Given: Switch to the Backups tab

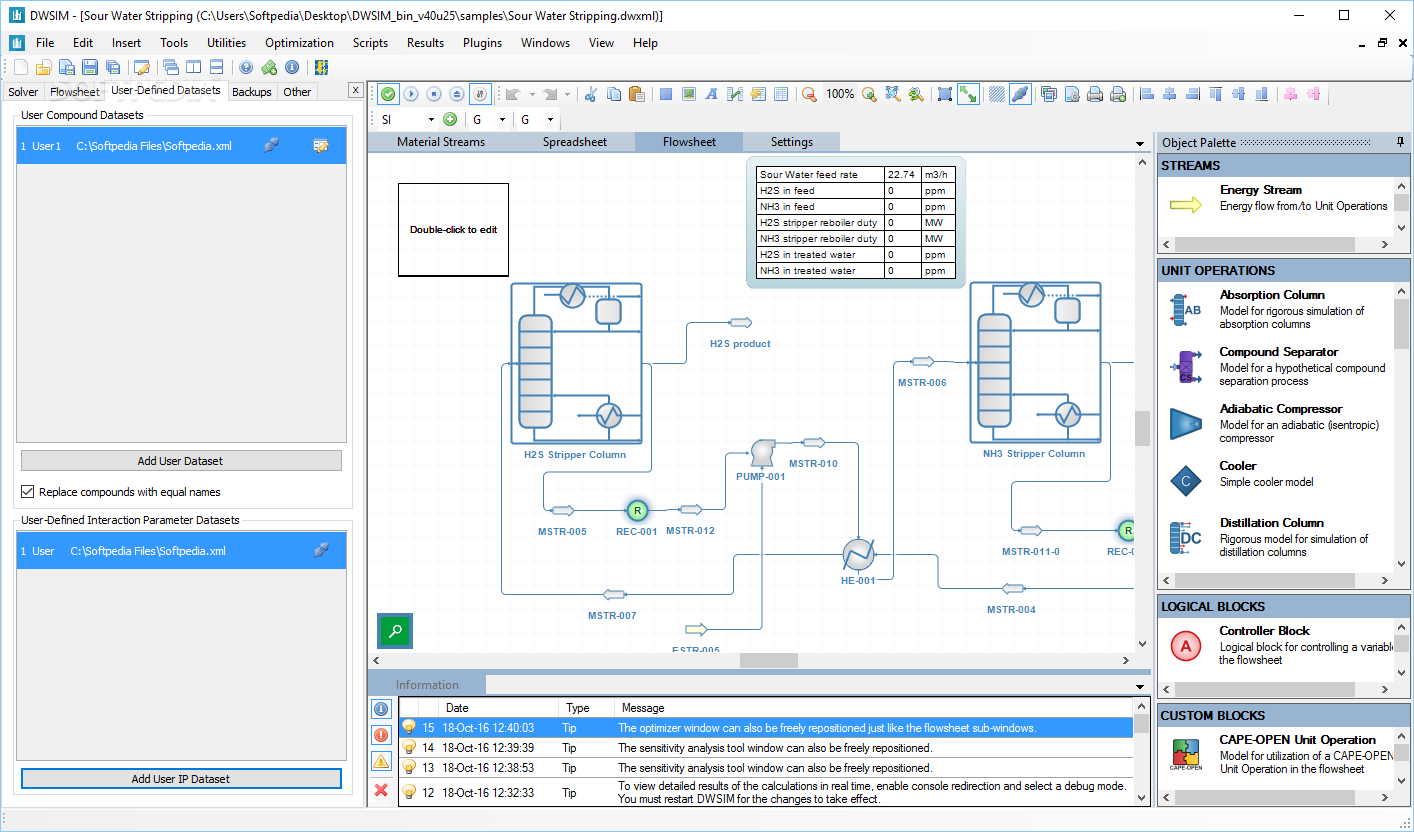Looking at the screenshot, I should coord(252,92).
